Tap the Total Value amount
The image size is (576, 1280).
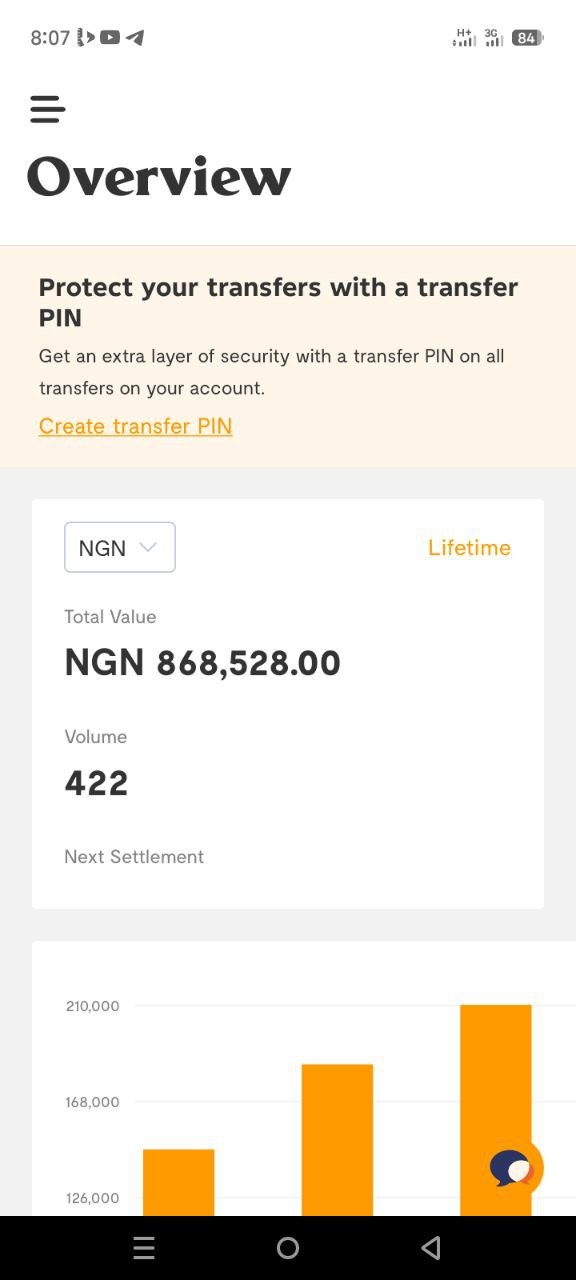click(202, 662)
